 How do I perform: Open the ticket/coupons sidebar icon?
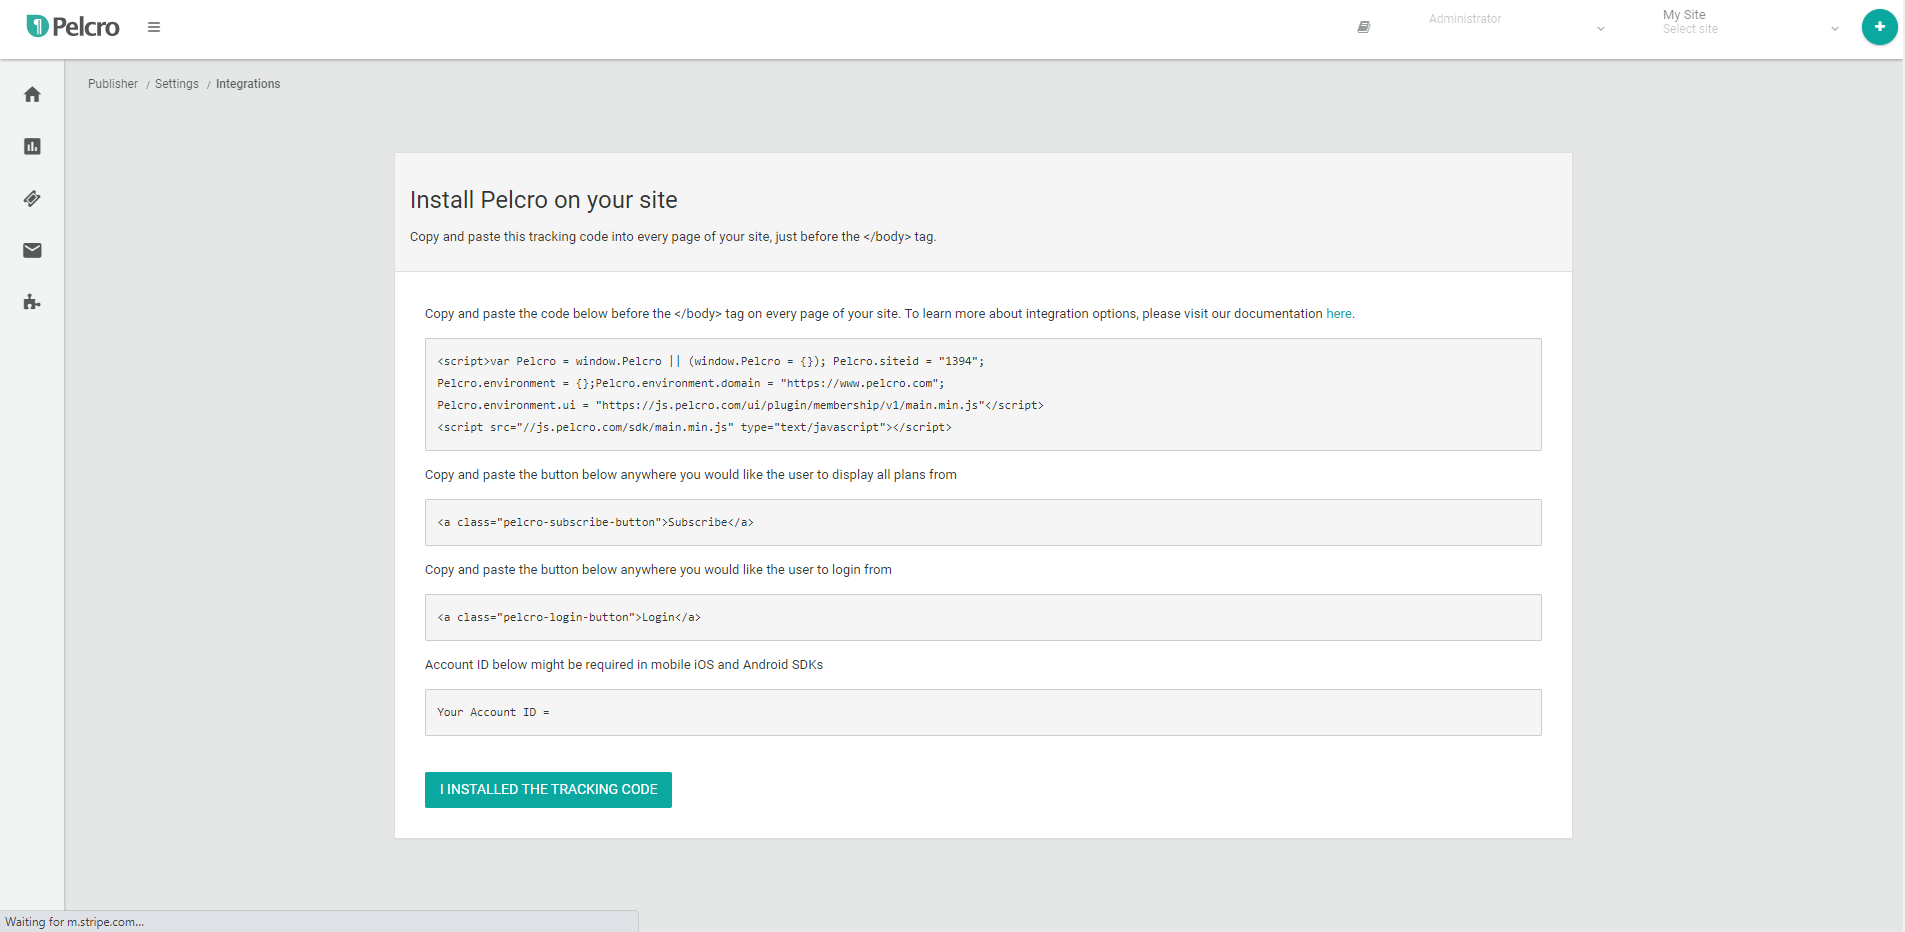click(32, 198)
